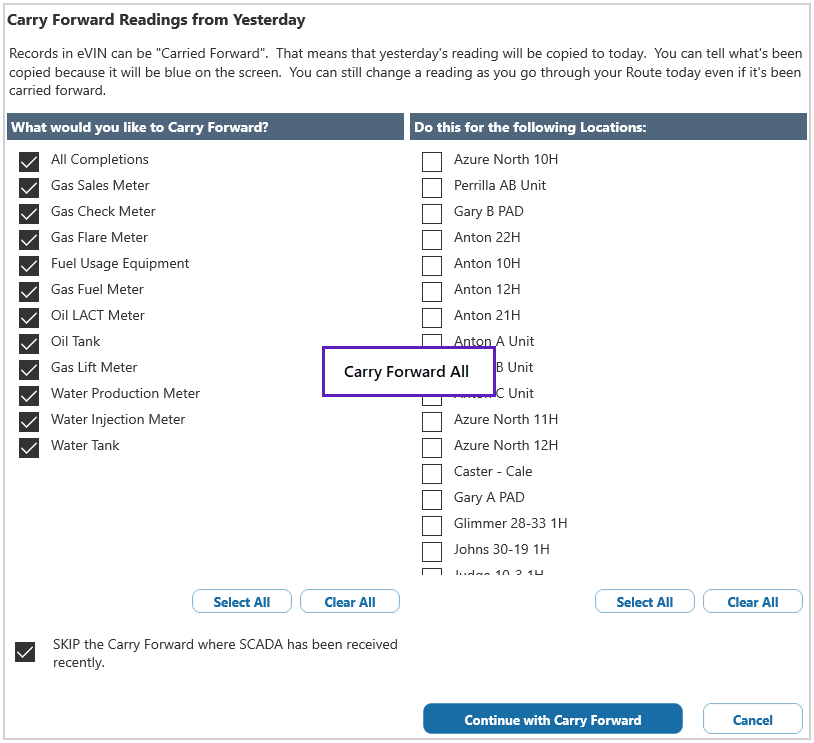Click the Carry Forward All tooltip box
814x743 pixels.
tap(407, 372)
